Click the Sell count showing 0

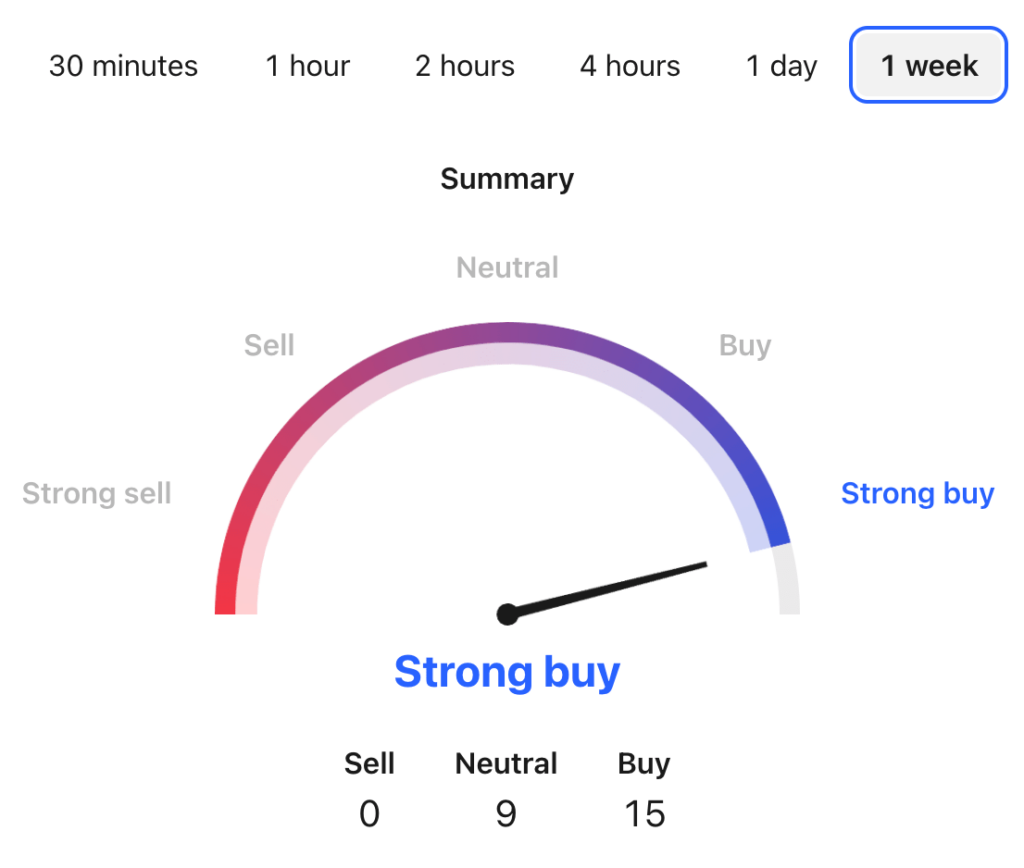pos(369,814)
